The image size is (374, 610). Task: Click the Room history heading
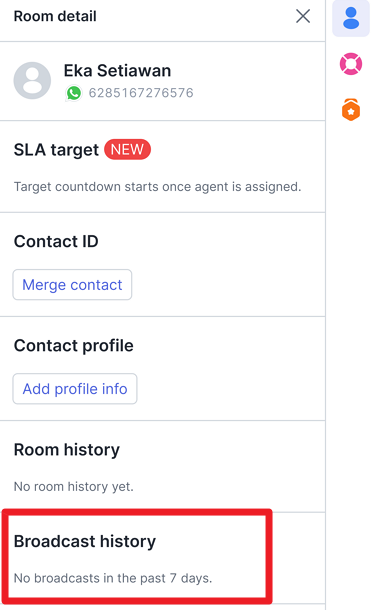point(67,450)
